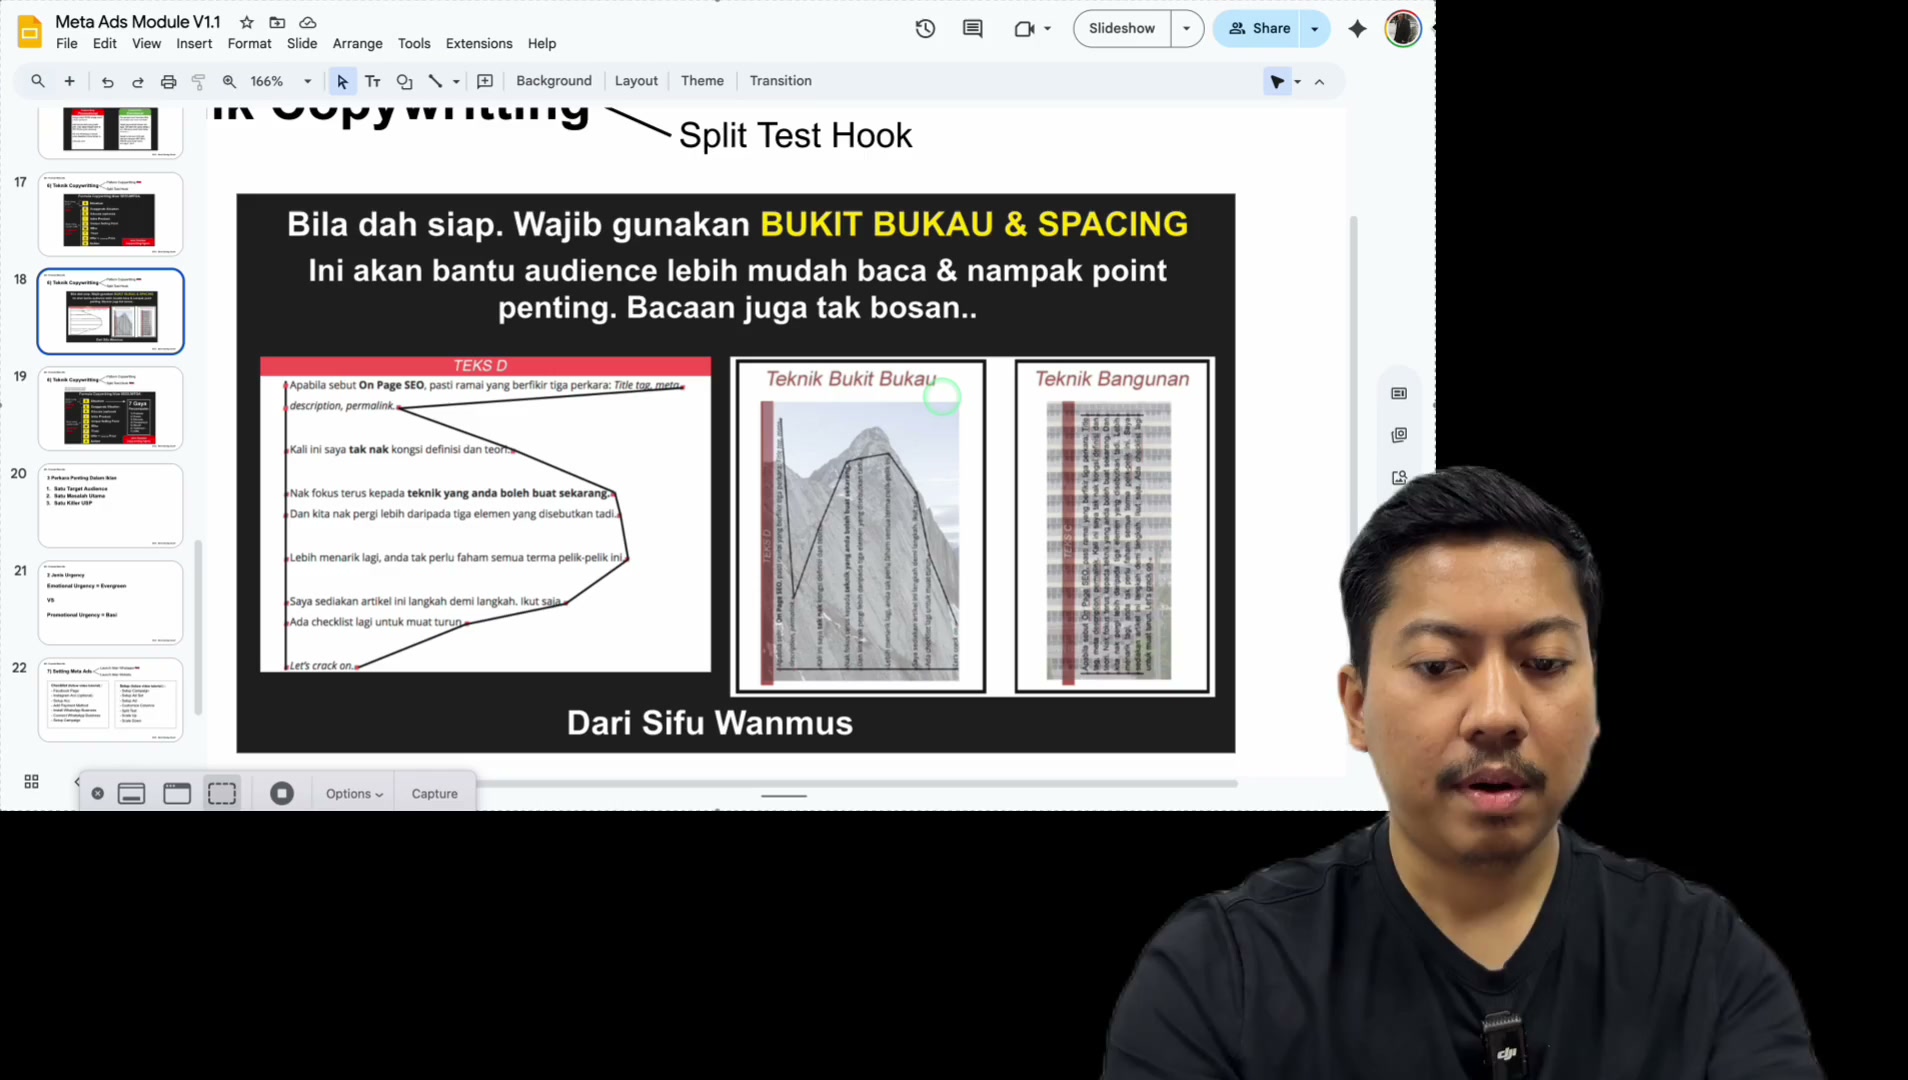Open the Transition panel

click(x=780, y=81)
